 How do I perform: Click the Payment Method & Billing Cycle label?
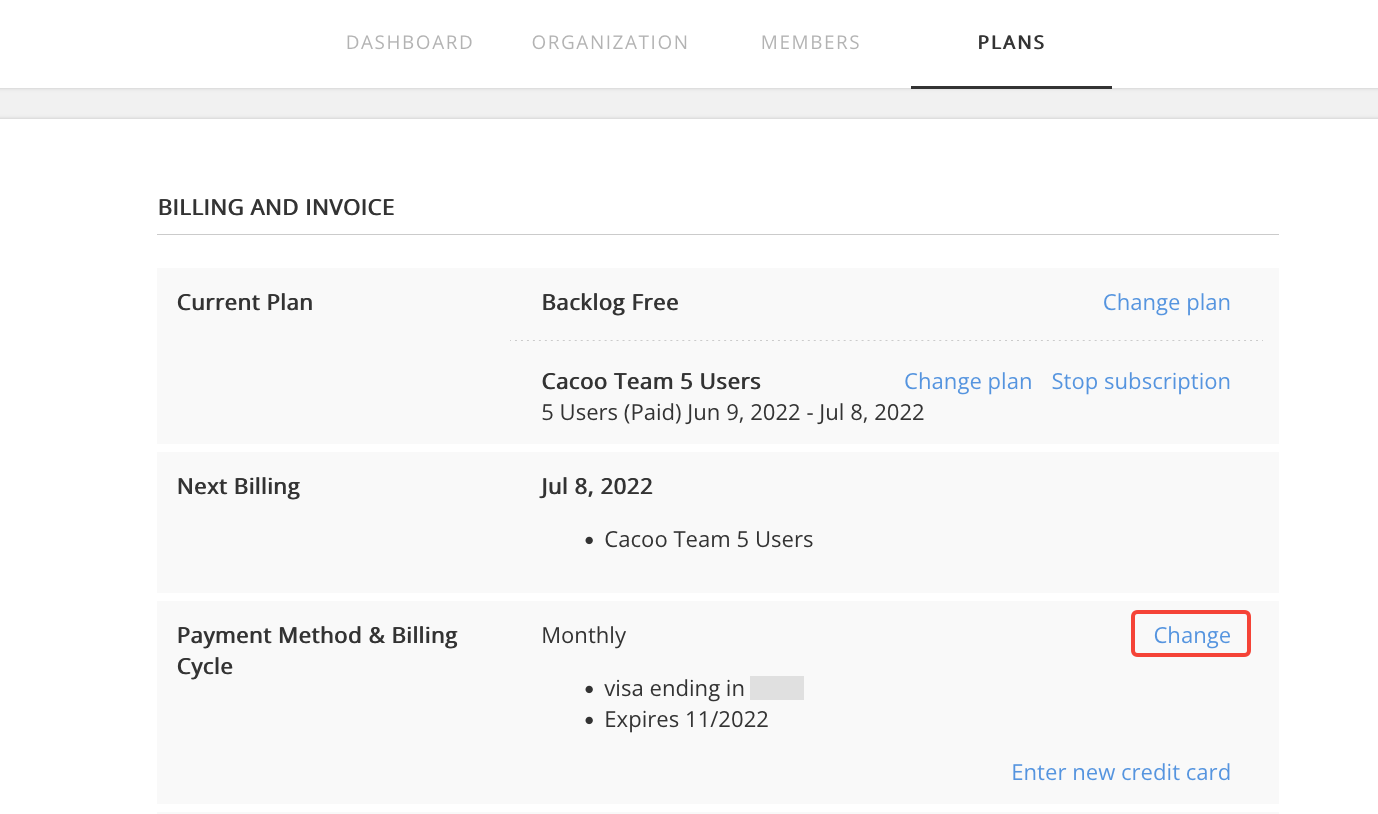[317, 650]
